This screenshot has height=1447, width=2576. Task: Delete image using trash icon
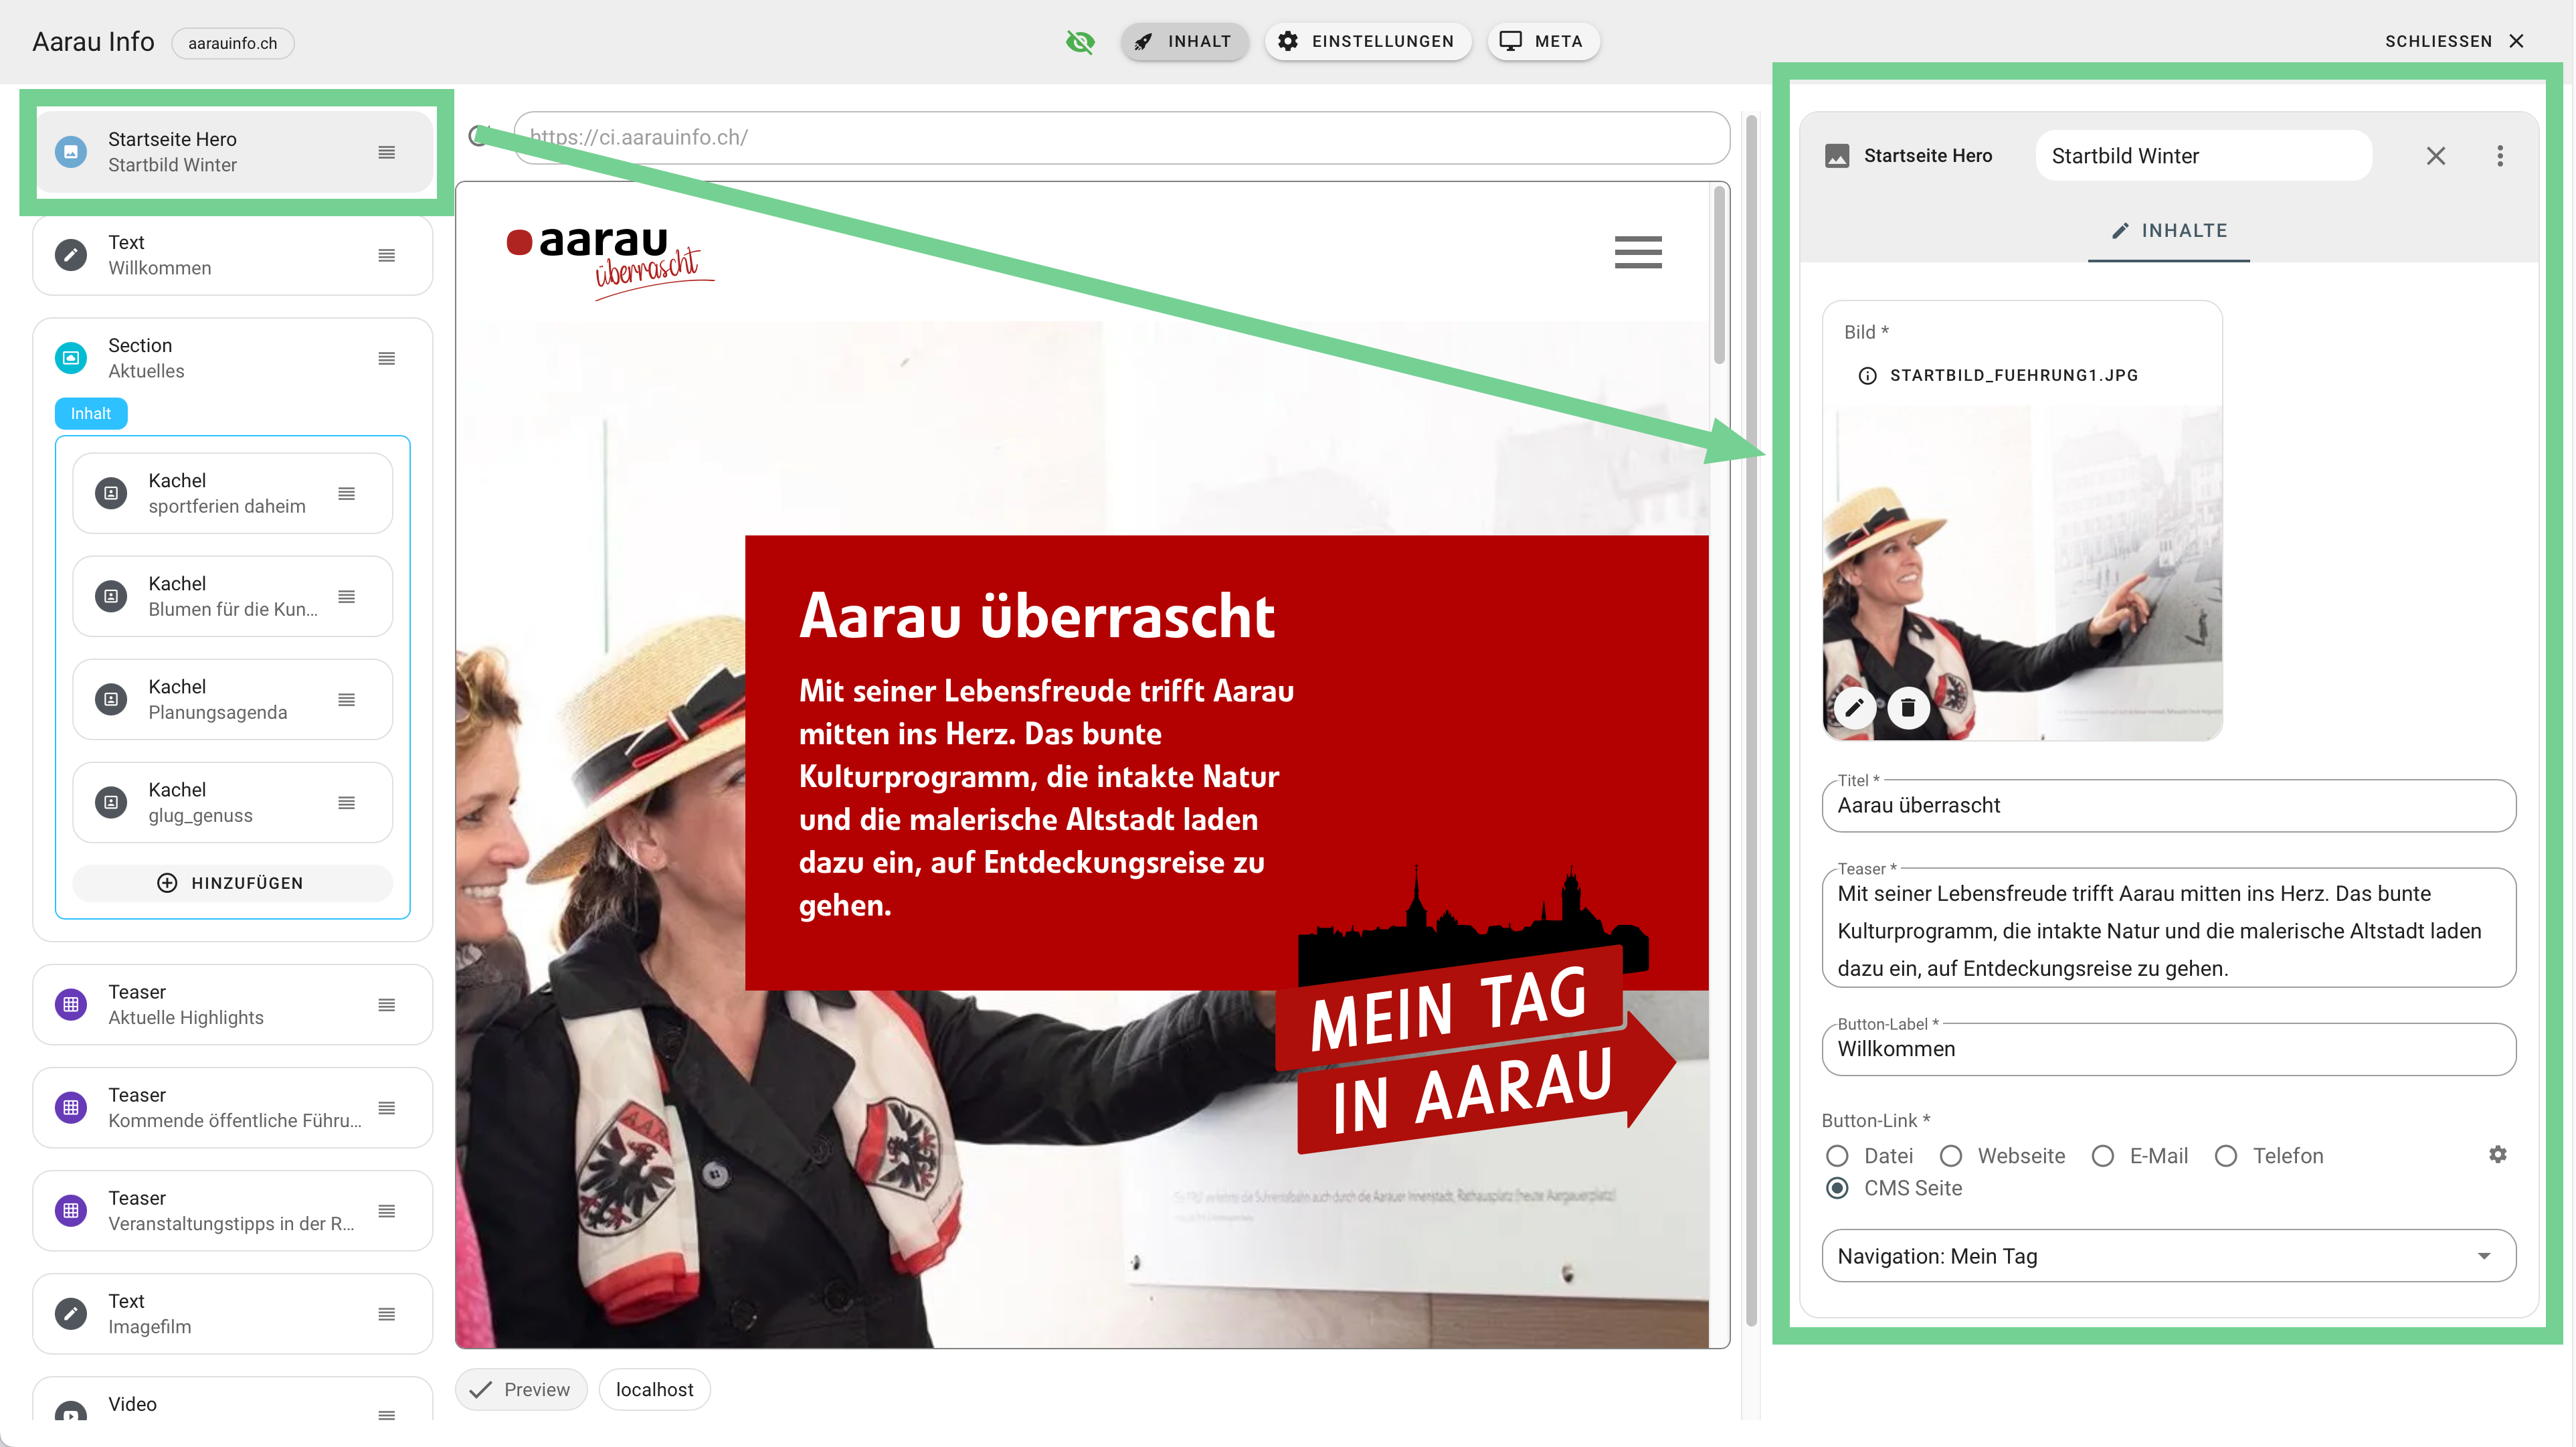(1908, 708)
